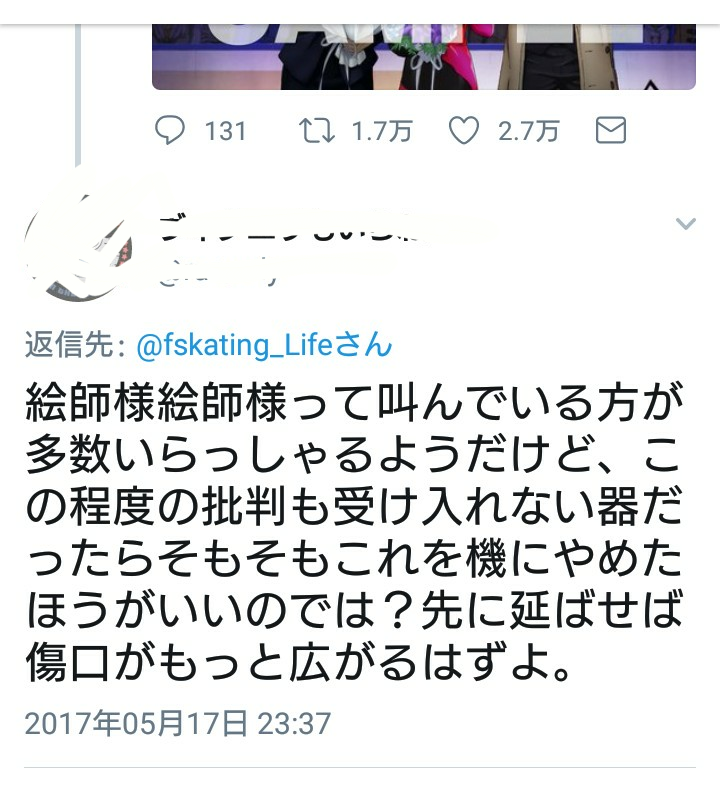The height and width of the screenshot is (791, 720).
Task: Click the 2.7万 likes count
Action: pyautogui.click(x=529, y=131)
